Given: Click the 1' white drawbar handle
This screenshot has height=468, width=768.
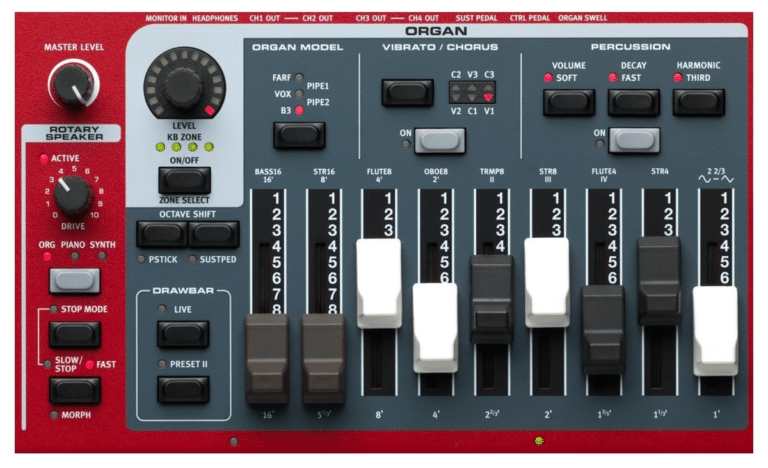Looking at the screenshot, I should 715,331.
